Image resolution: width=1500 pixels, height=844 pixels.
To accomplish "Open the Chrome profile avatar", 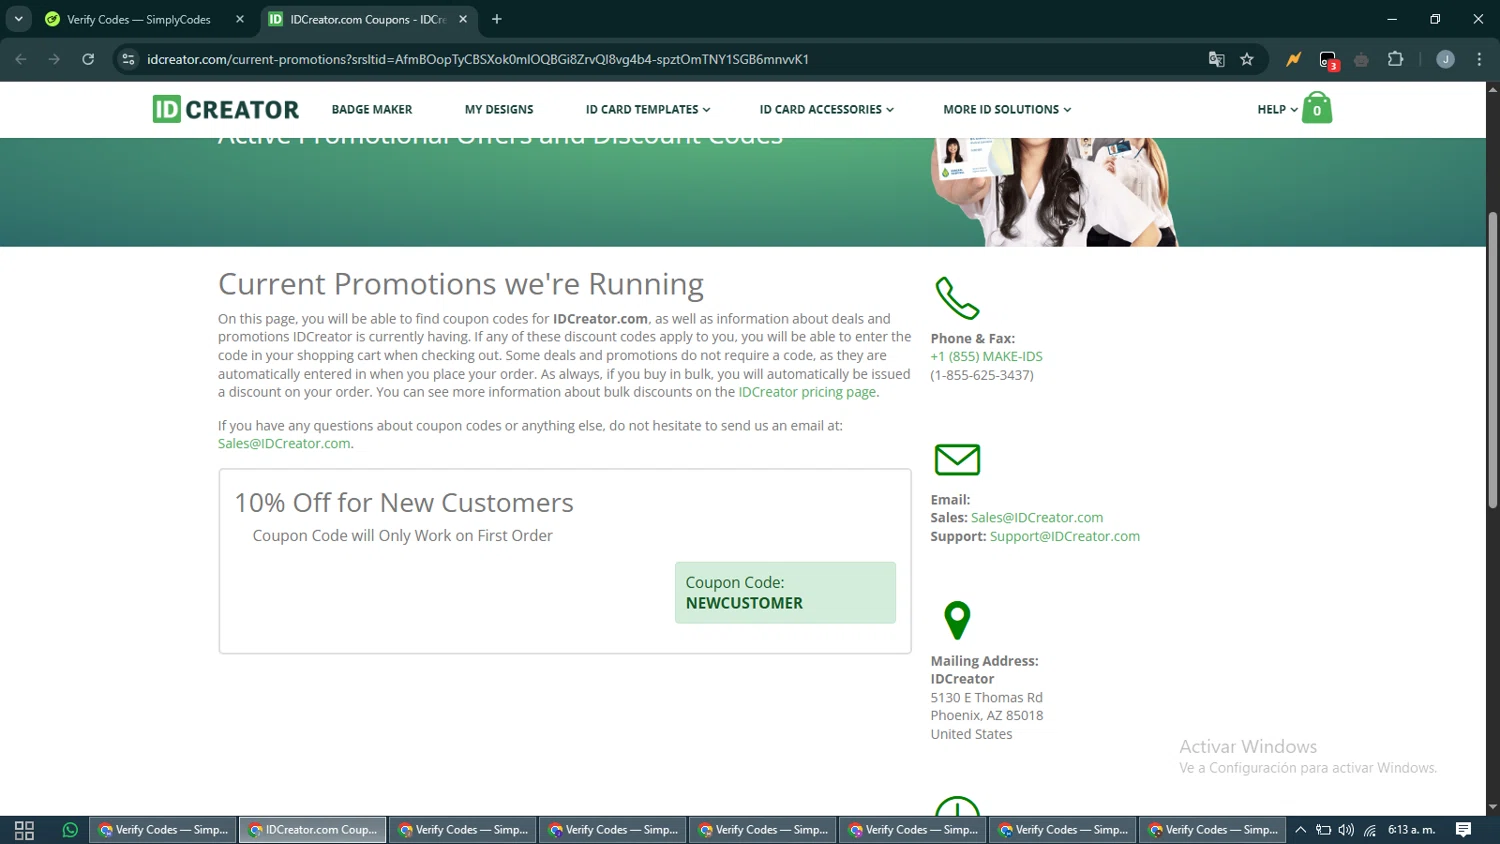I will (x=1445, y=59).
